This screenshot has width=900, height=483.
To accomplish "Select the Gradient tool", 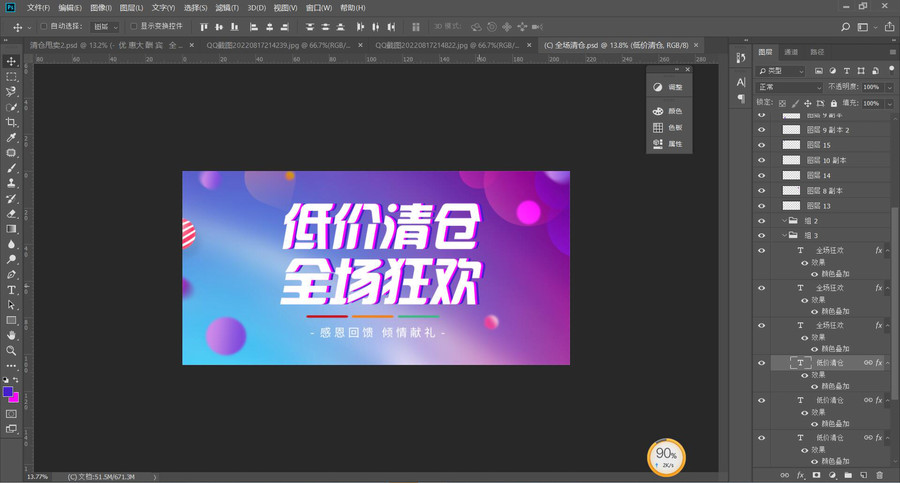I will coord(11,229).
